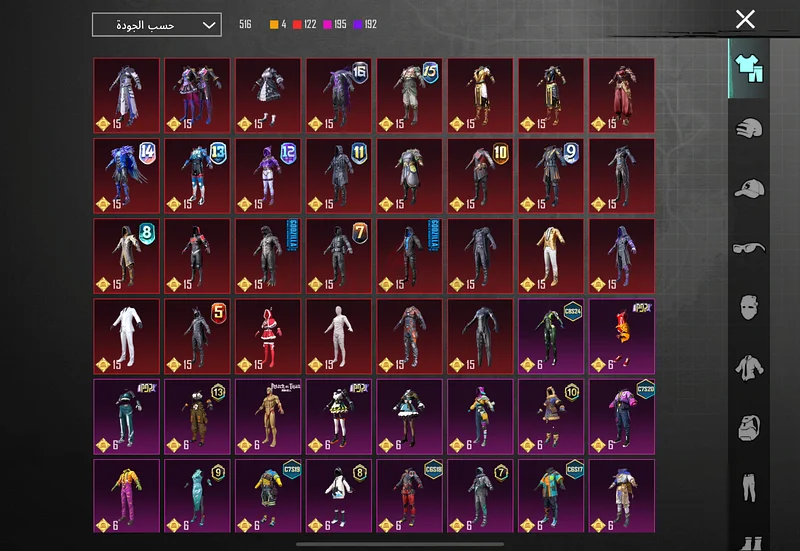
Task: Select the dark outfit with red badge 5
Action: pos(197,336)
